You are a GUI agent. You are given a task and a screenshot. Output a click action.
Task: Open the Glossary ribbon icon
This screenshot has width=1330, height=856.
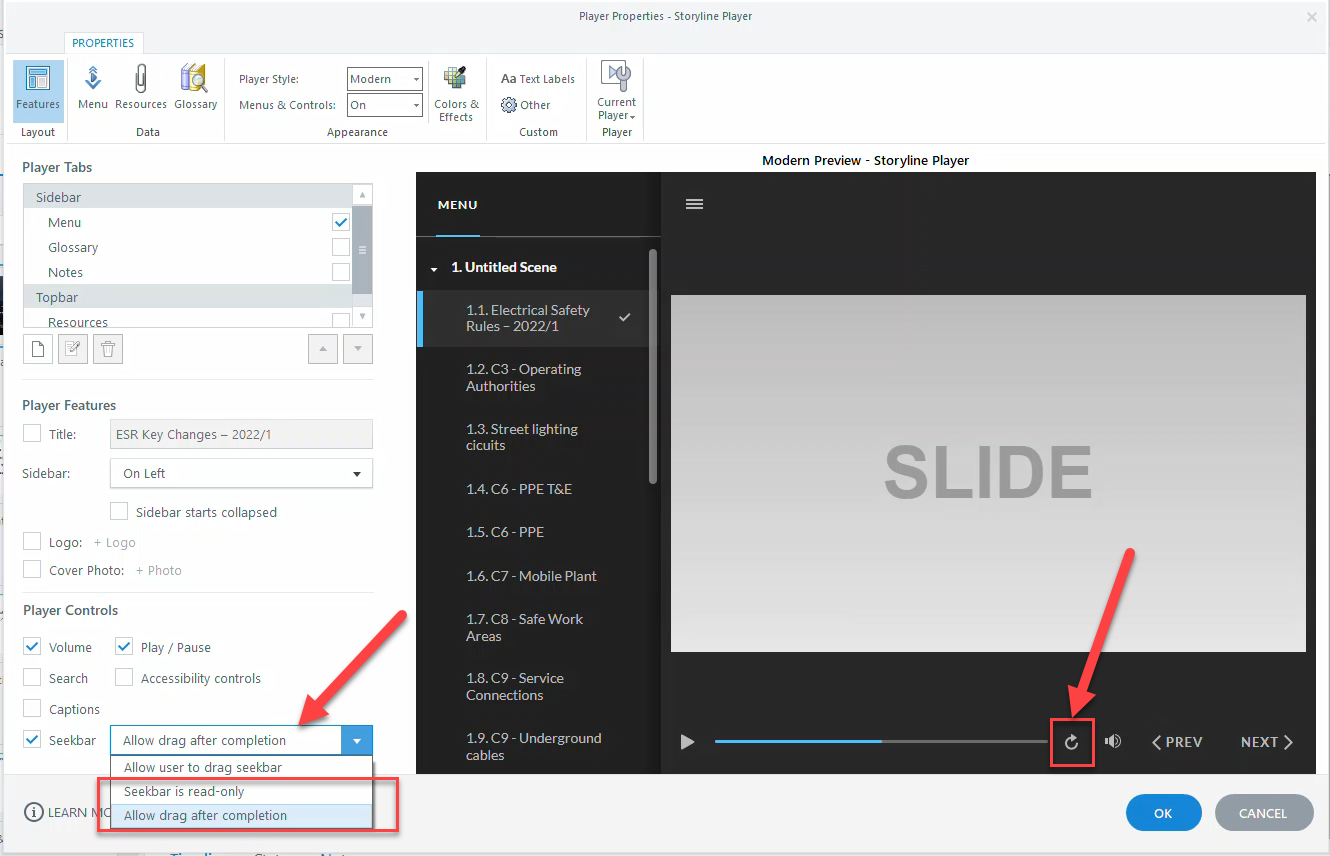coord(195,88)
